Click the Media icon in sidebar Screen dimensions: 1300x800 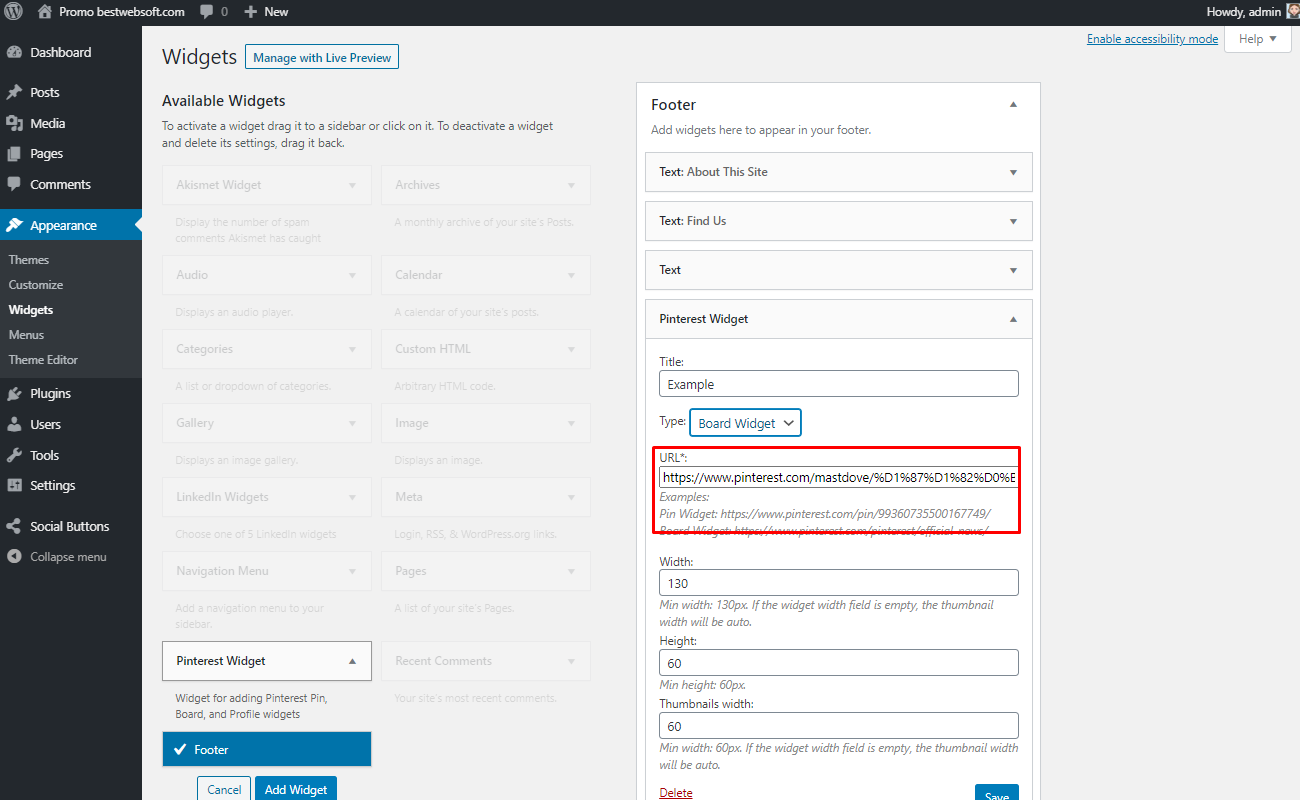(x=15, y=123)
